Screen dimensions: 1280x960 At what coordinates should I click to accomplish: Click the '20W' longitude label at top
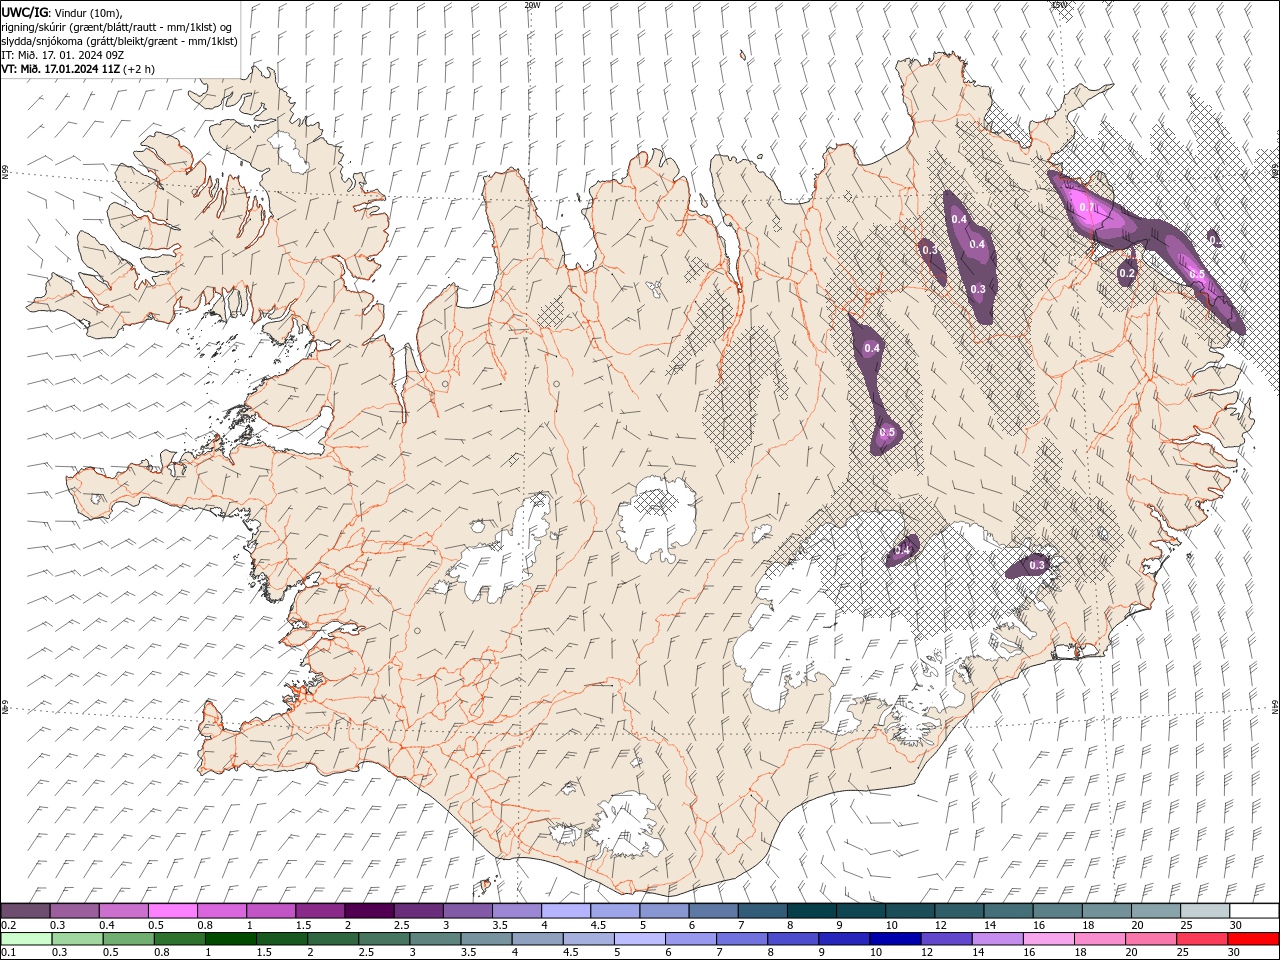[x=532, y=5]
